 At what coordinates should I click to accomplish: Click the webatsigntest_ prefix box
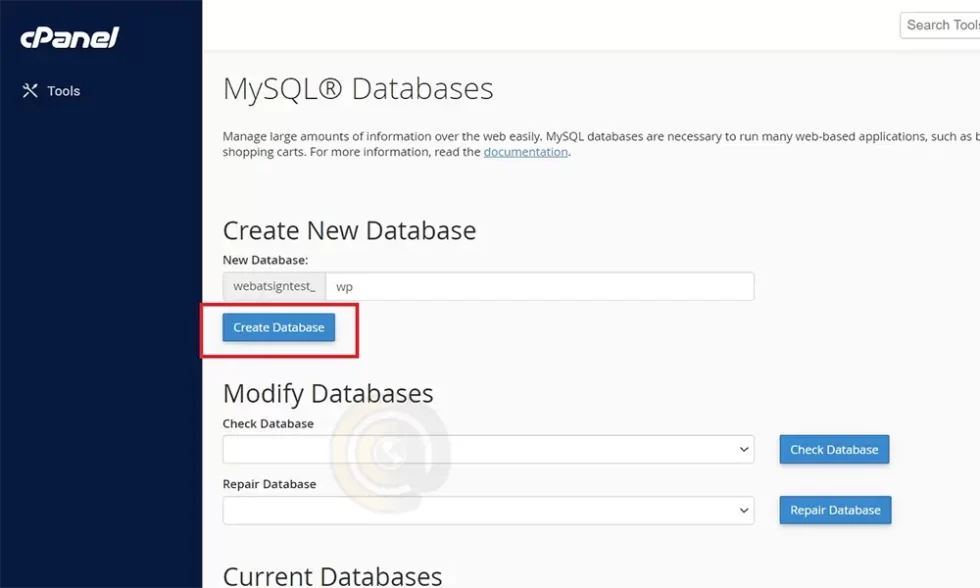[x=274, y=286]
